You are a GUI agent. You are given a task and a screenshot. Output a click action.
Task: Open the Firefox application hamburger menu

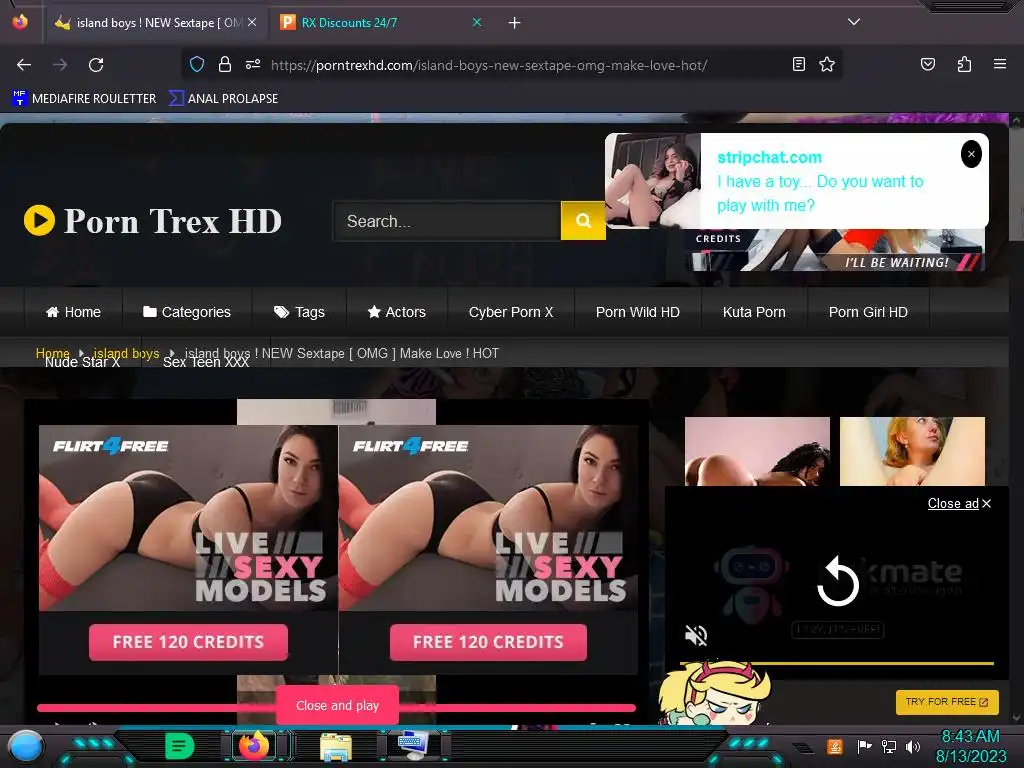tap(999, 64)
